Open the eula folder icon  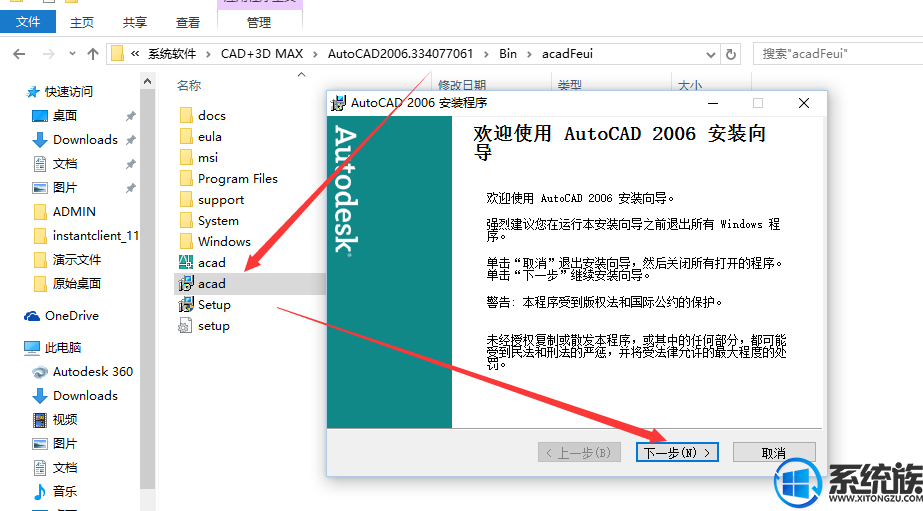click(186, 137)
